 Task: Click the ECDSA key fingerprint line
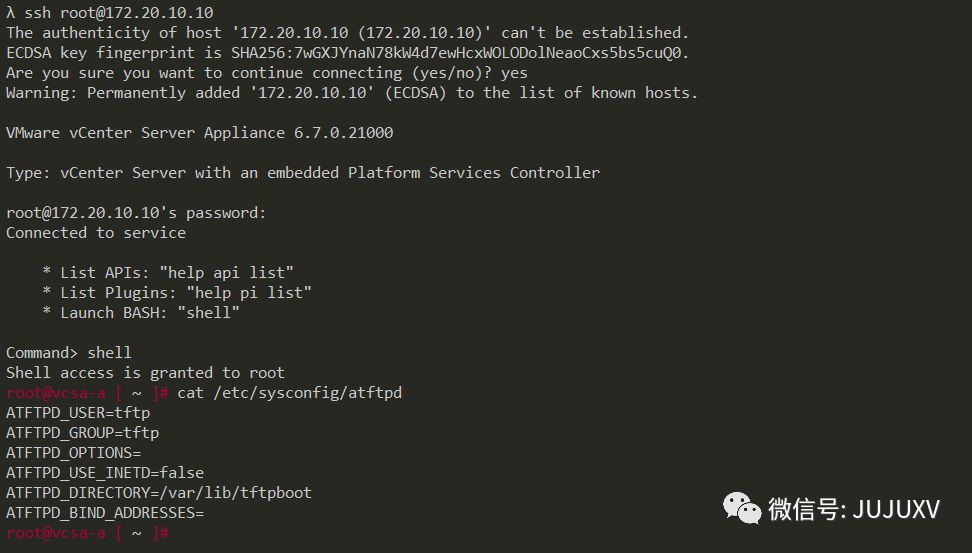[x=348, y=53]
